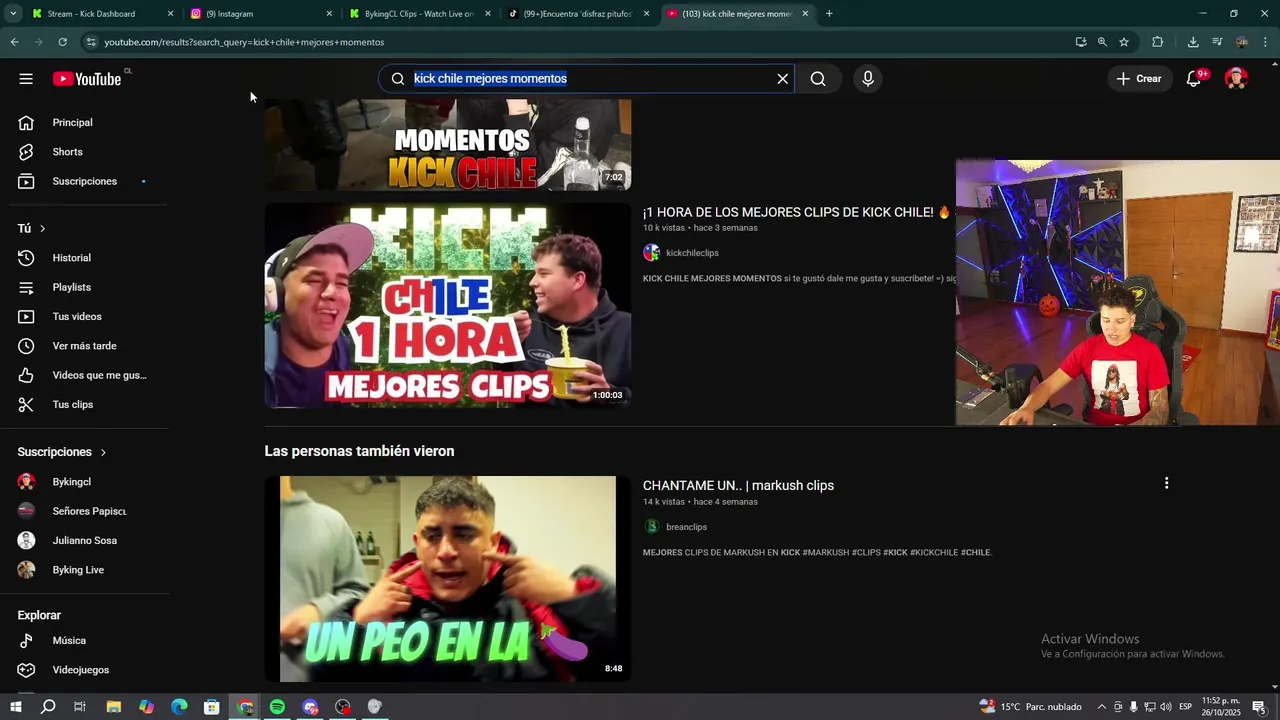Click the YouTube search input field

point(590,79)
